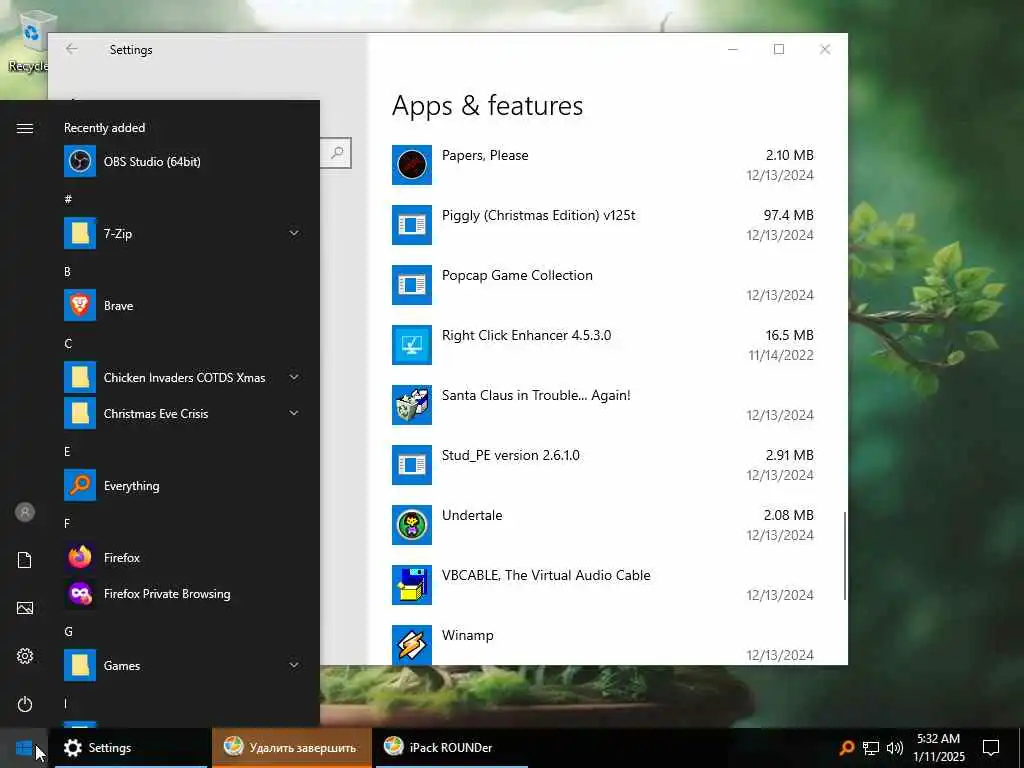
Task: Open the user account icon in Start
Action: pyautogui.click(x=25, y=512)
